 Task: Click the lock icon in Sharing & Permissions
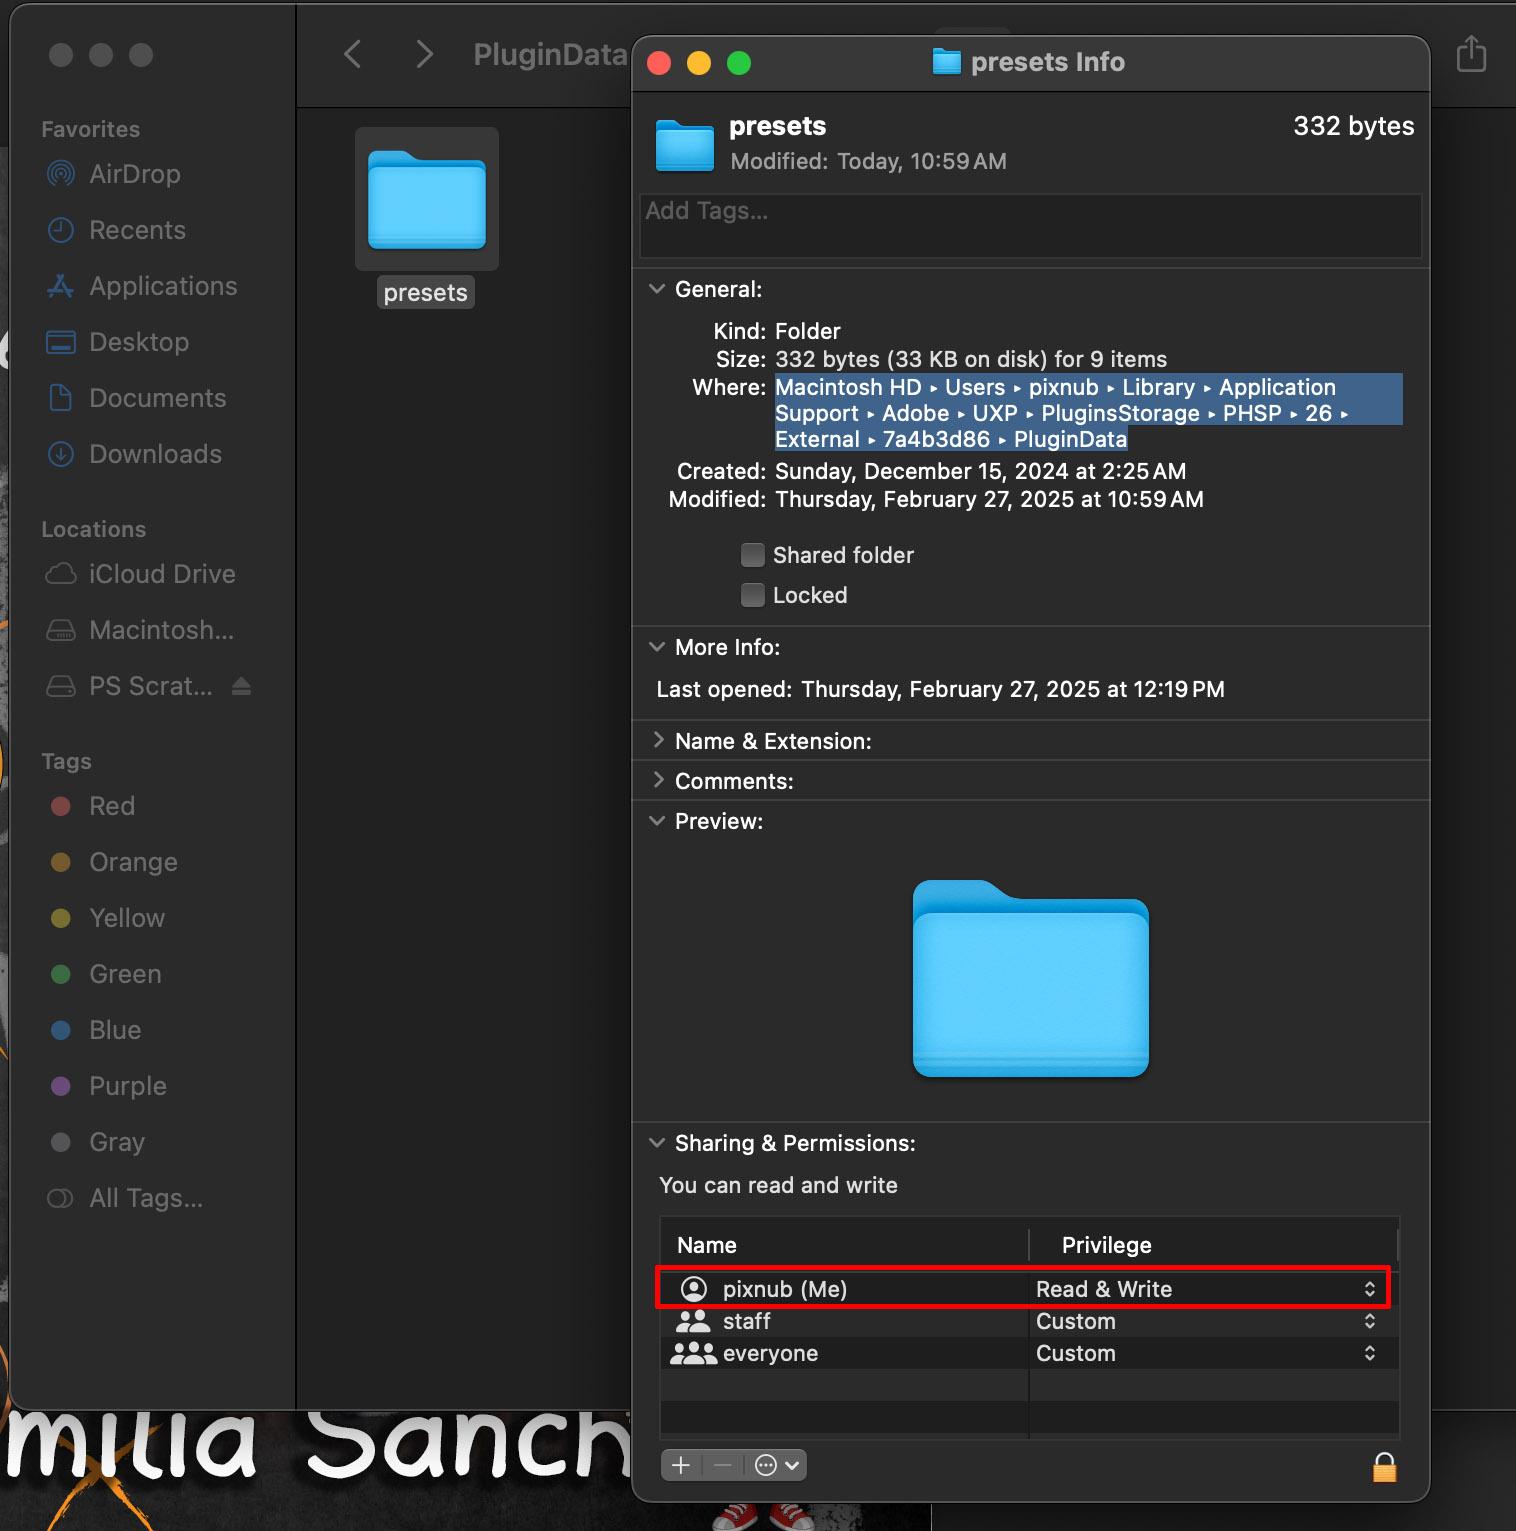[1384, 1467]
